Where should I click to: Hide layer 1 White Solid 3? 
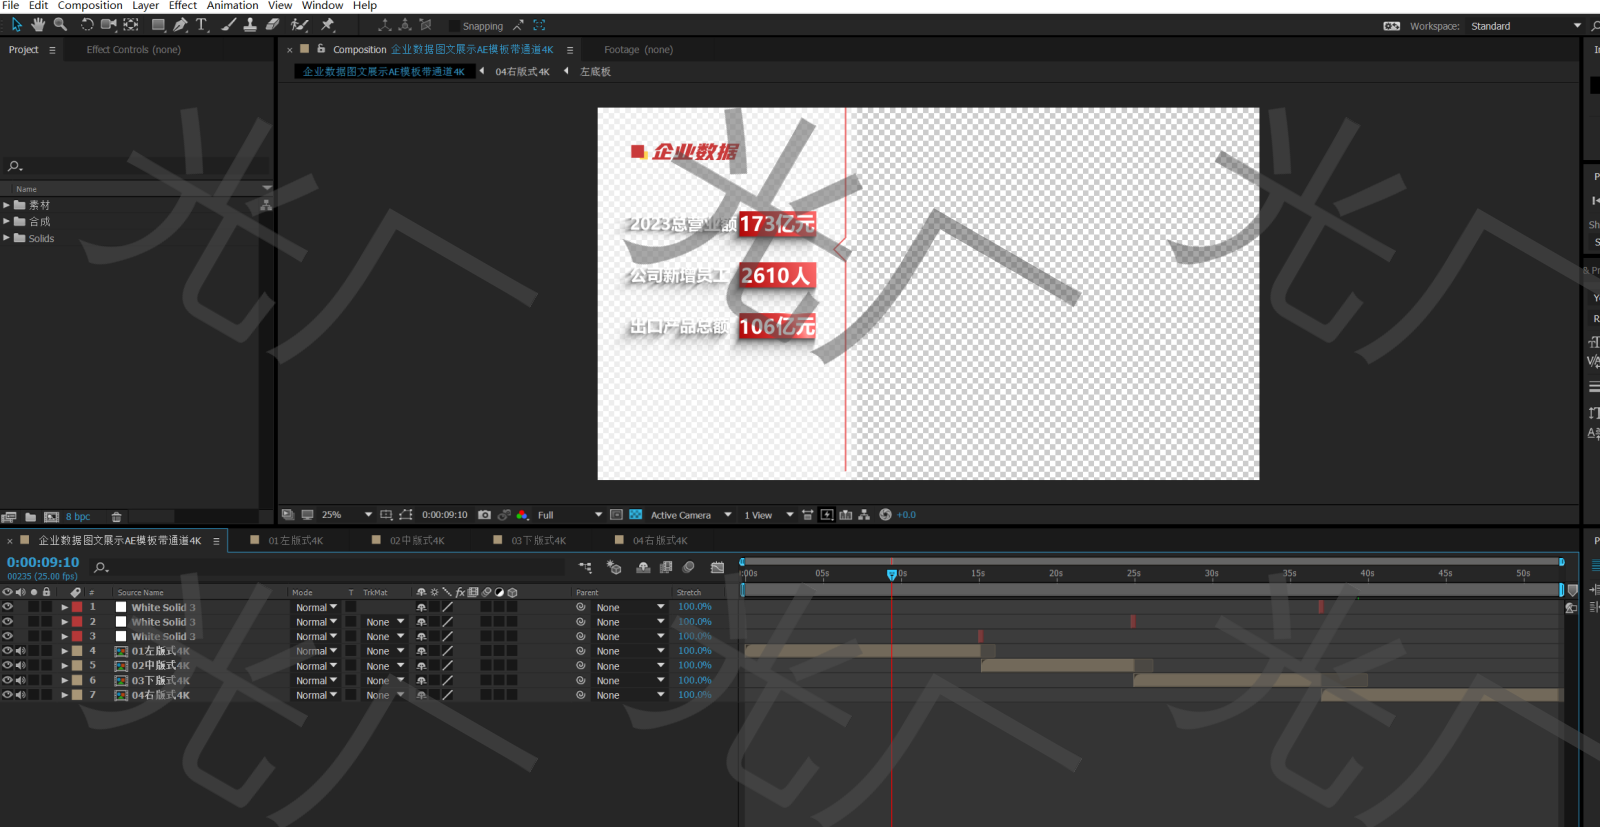click(7, 607)
